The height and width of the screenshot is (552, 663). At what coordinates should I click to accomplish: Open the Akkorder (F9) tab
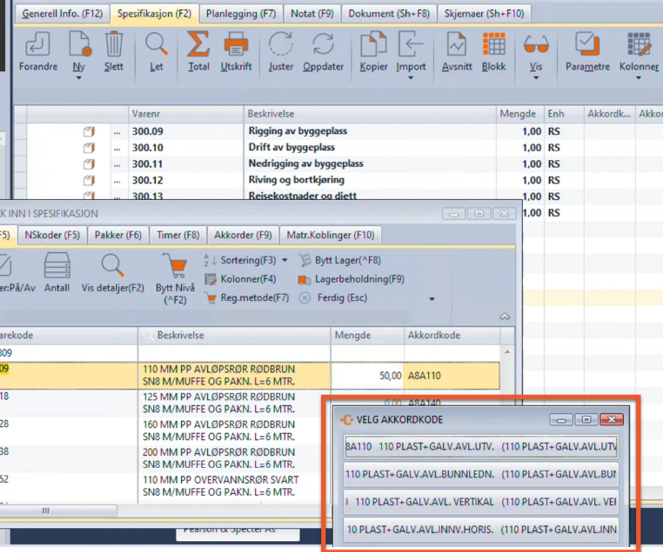[243, 235]
